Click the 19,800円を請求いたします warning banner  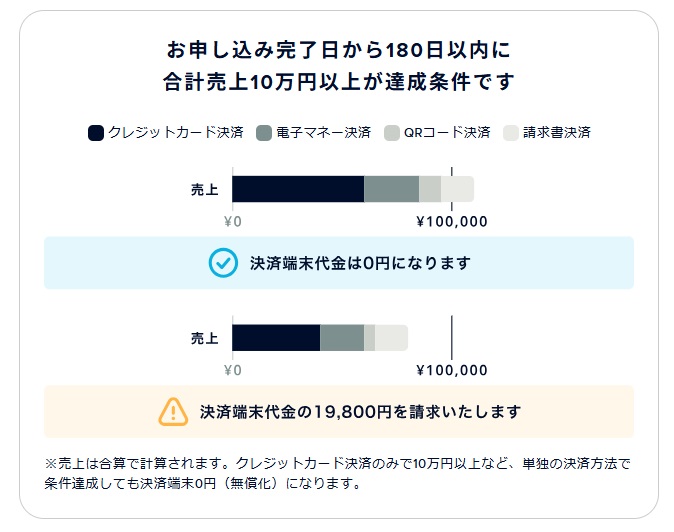click(x=339, y=412)
